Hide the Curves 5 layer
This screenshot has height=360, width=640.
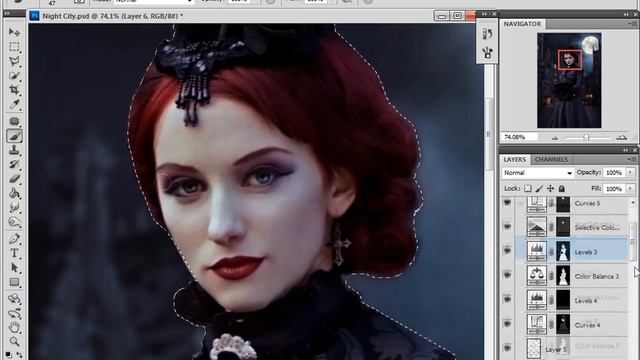tap(507, 202)
